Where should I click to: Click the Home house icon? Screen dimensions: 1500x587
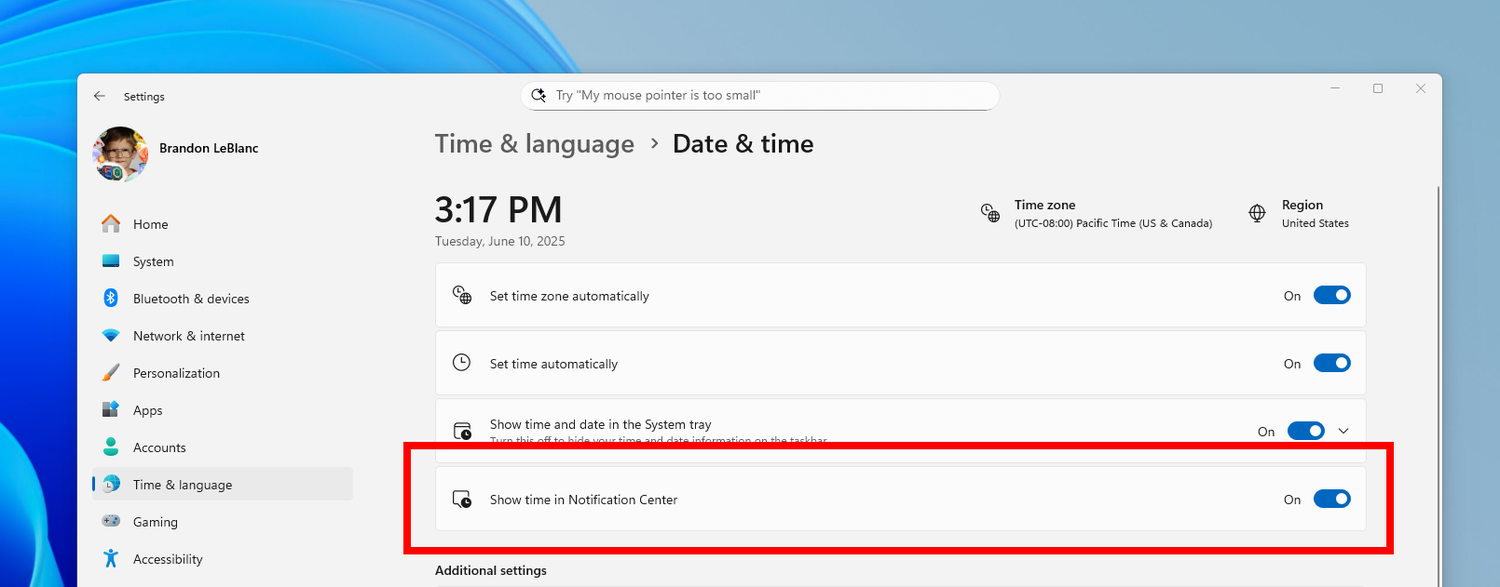coord(111,224)
